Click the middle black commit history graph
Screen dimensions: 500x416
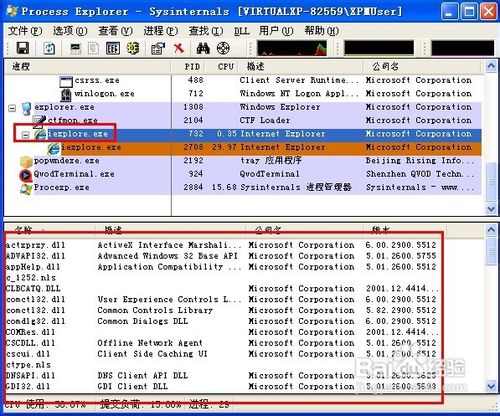pos(379,48)
